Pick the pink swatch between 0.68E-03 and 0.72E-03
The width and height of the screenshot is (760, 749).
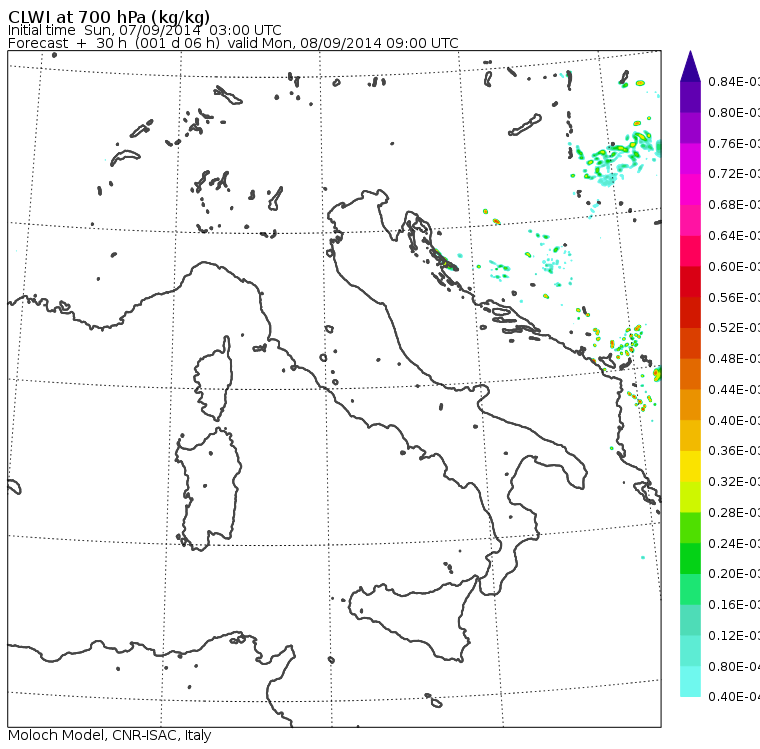click(x=690, y=190)
